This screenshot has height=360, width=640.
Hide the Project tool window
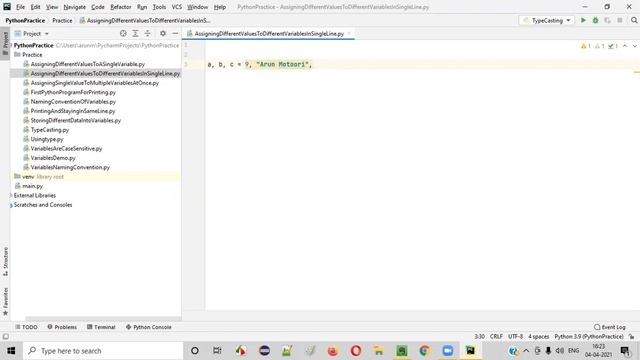[175, 33]
